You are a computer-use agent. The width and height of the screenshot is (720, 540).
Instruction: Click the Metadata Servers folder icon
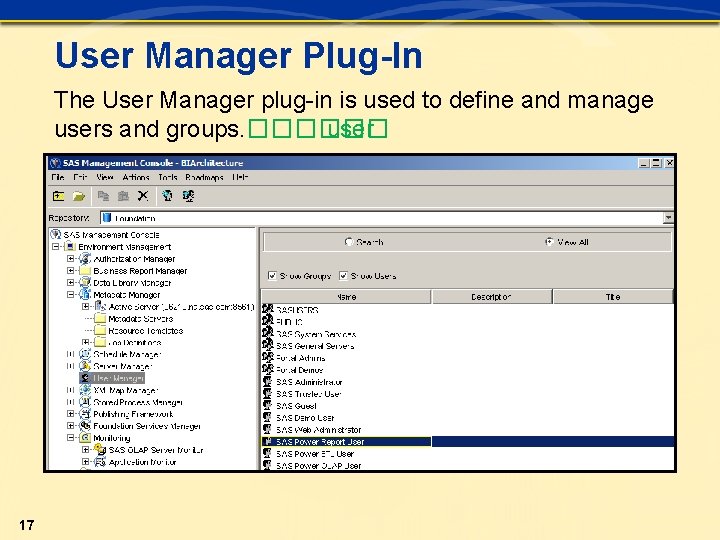[100, 319]
